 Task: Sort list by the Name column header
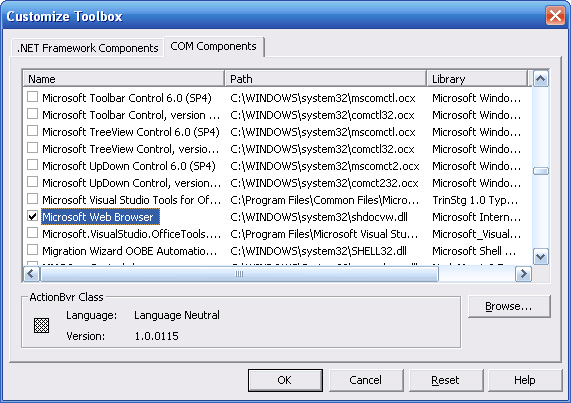[124, 79]
